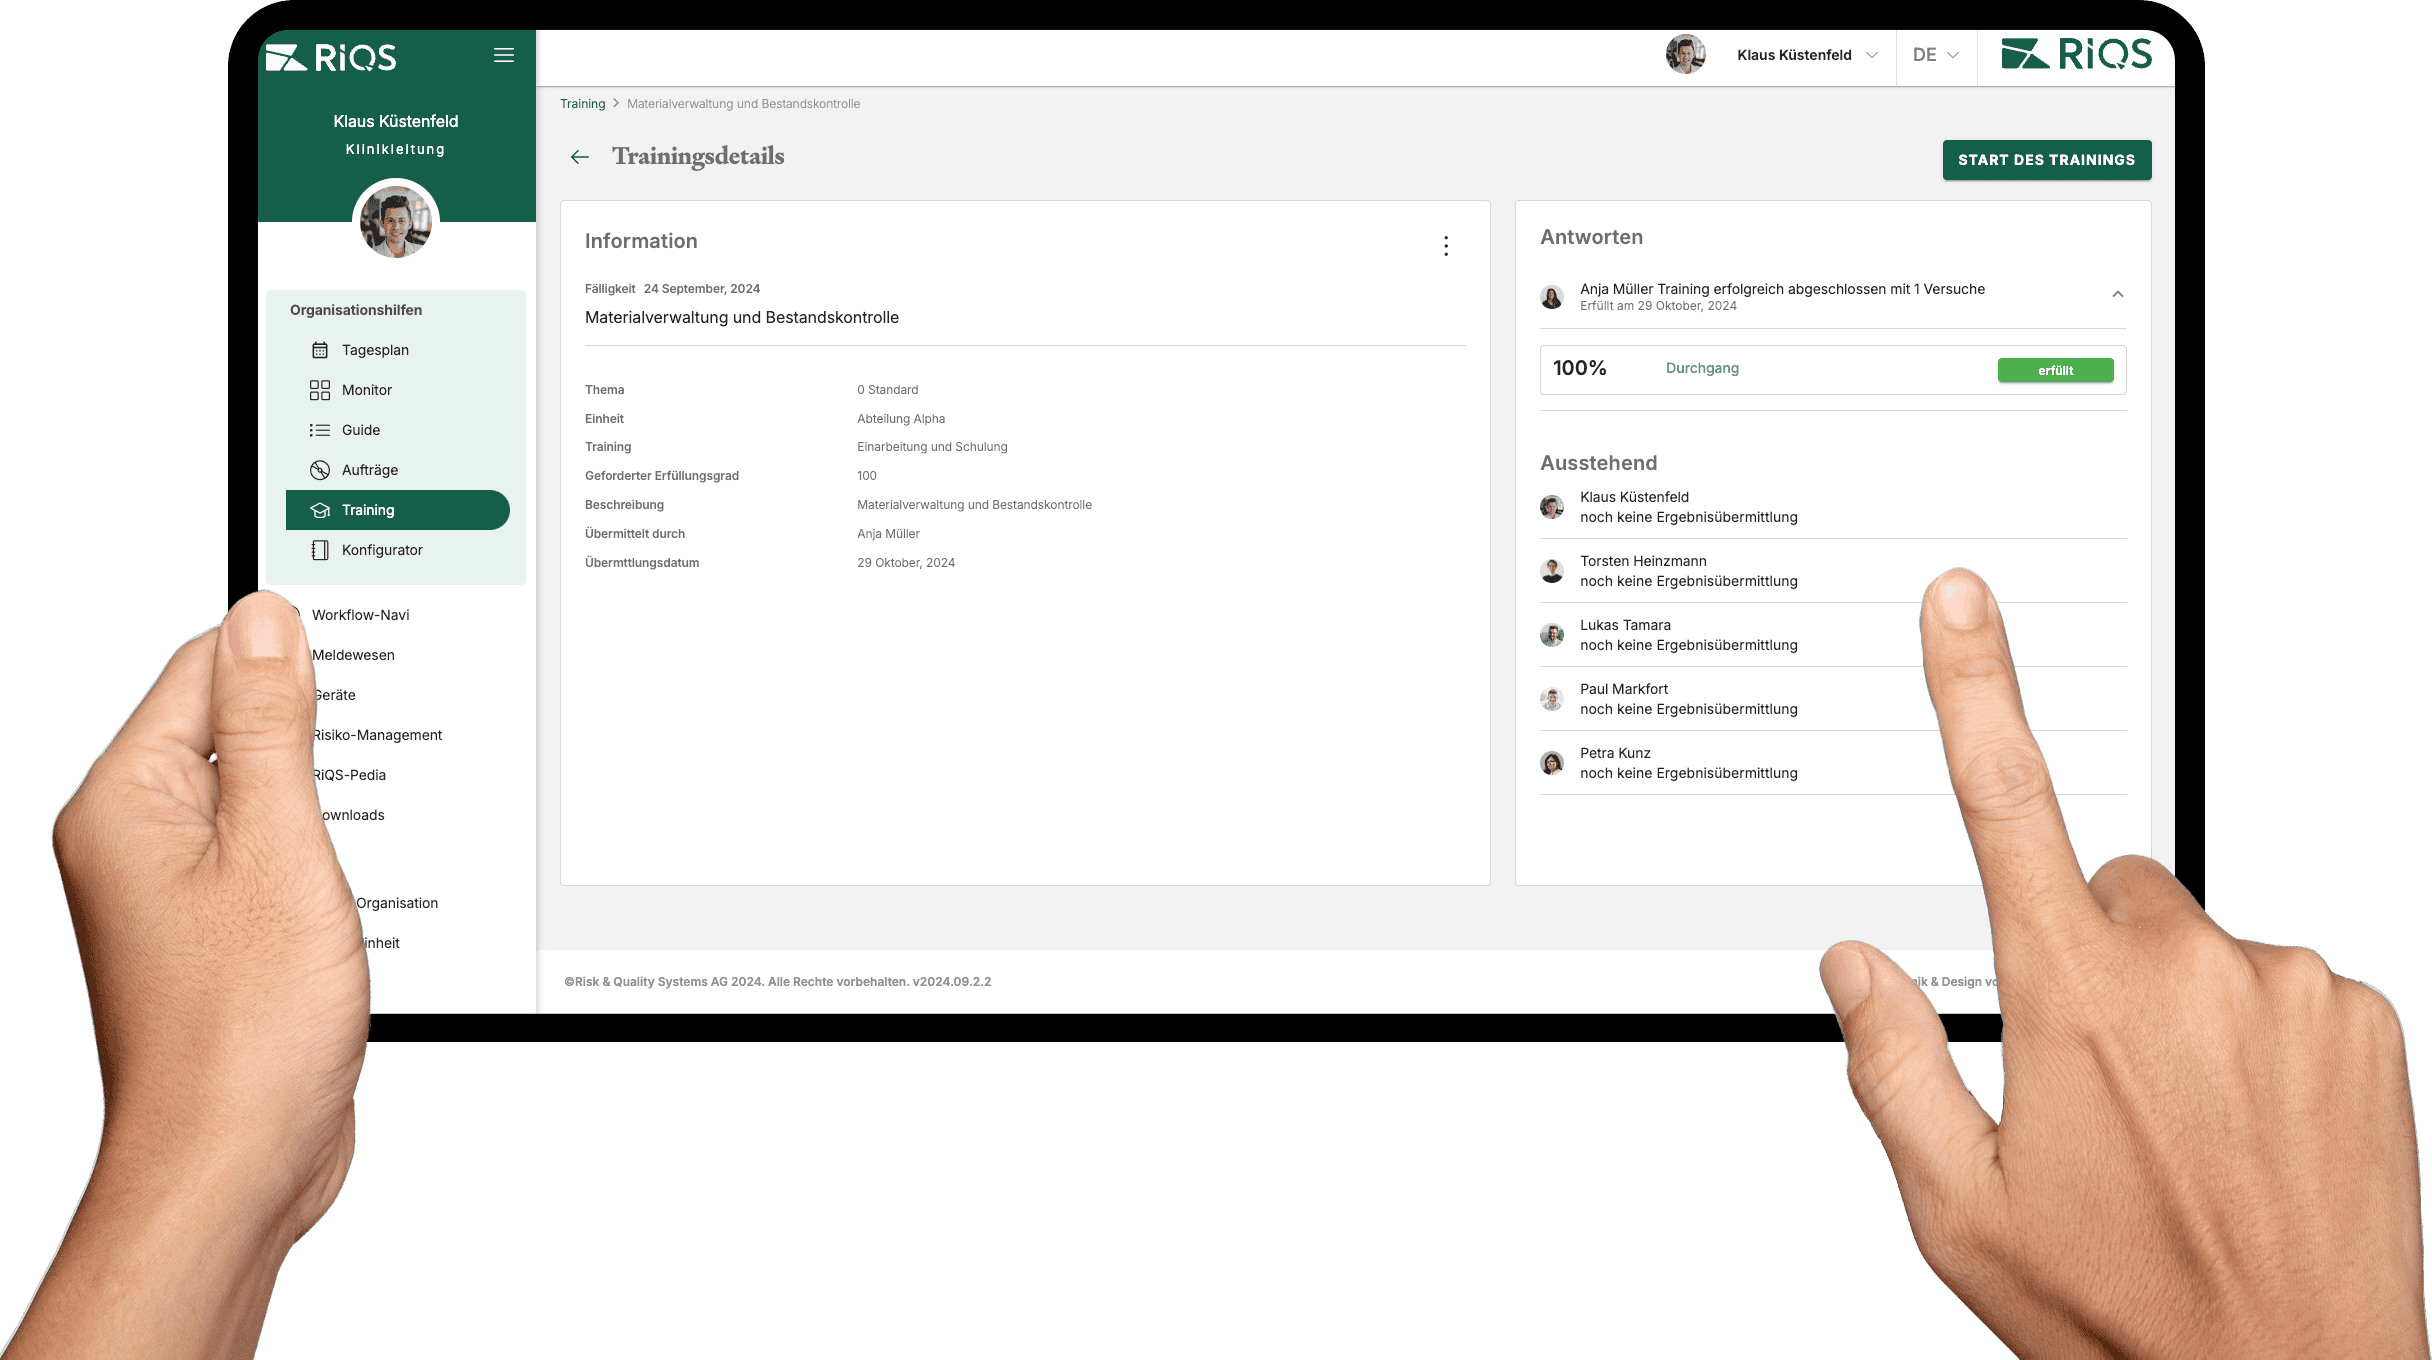Screen dimensions: 2432x1360
Task: Click the Aufträge icon in sidebar
Action: coord(320,470)
